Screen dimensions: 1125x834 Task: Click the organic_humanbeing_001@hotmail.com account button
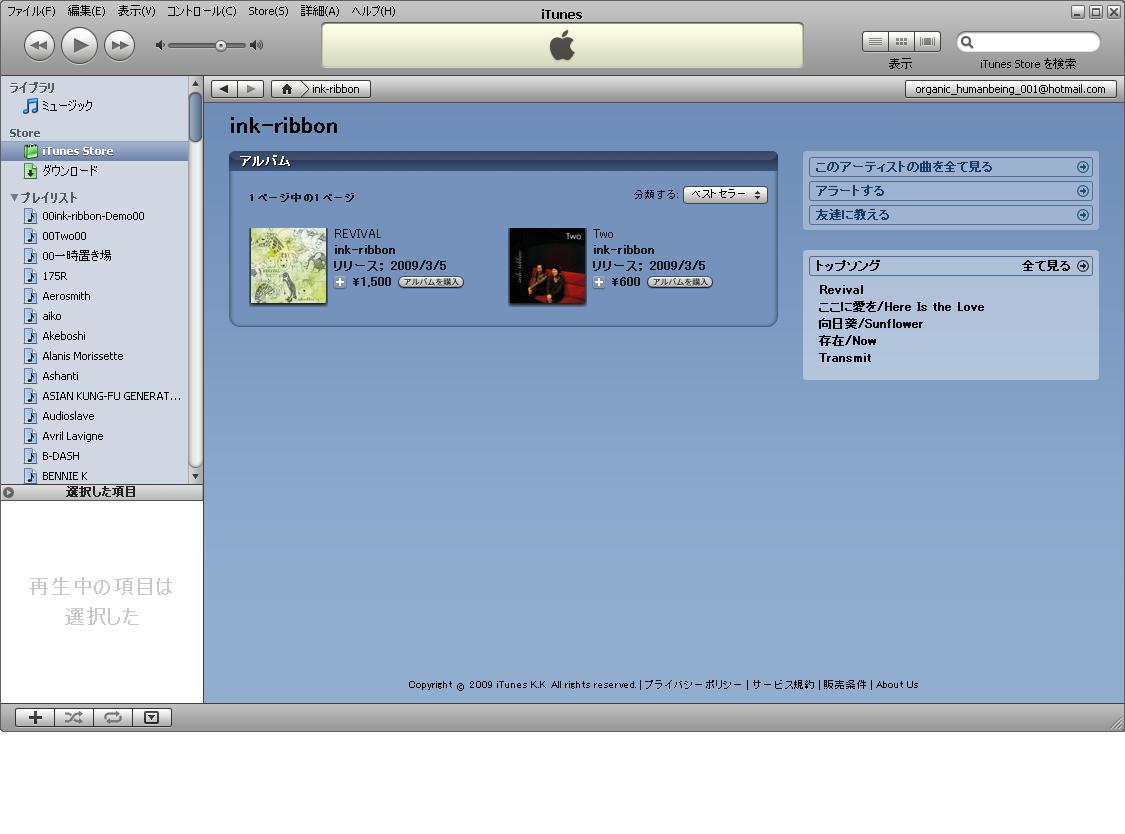pyautogui.click(x=1010, y=89)
